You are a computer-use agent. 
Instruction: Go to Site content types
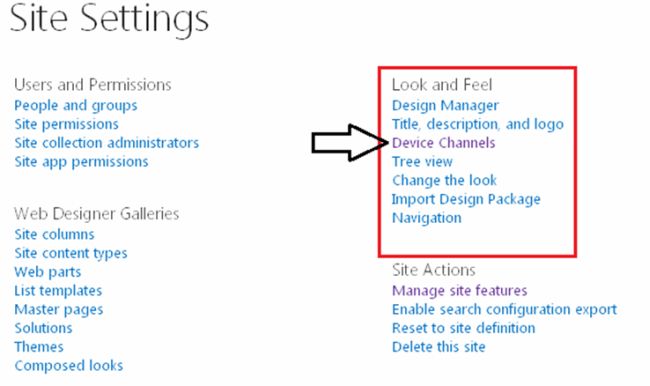pos(70,253)
